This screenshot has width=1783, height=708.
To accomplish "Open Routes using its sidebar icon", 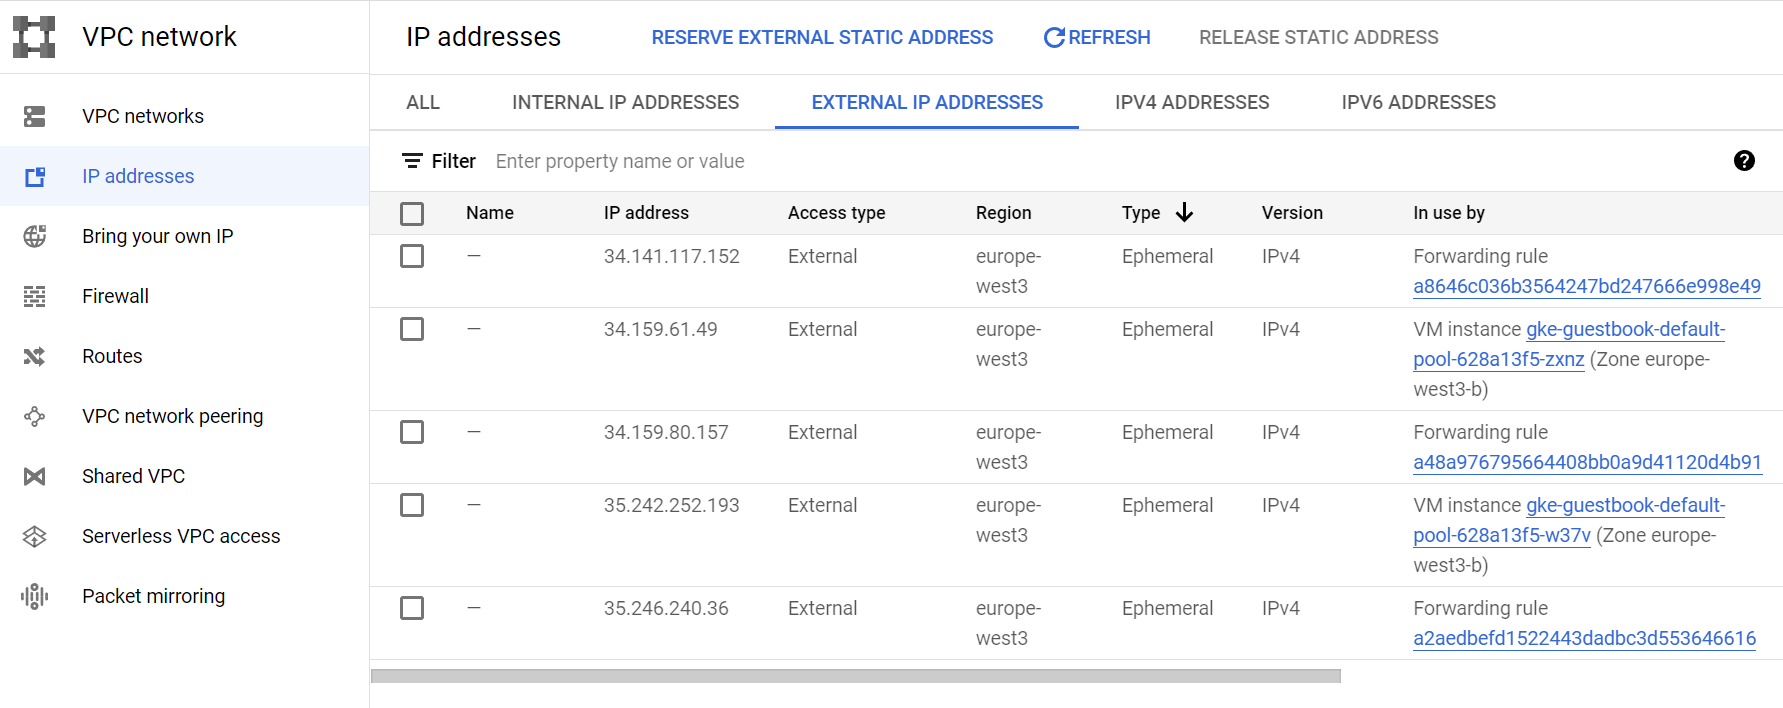I will [35, 357].
